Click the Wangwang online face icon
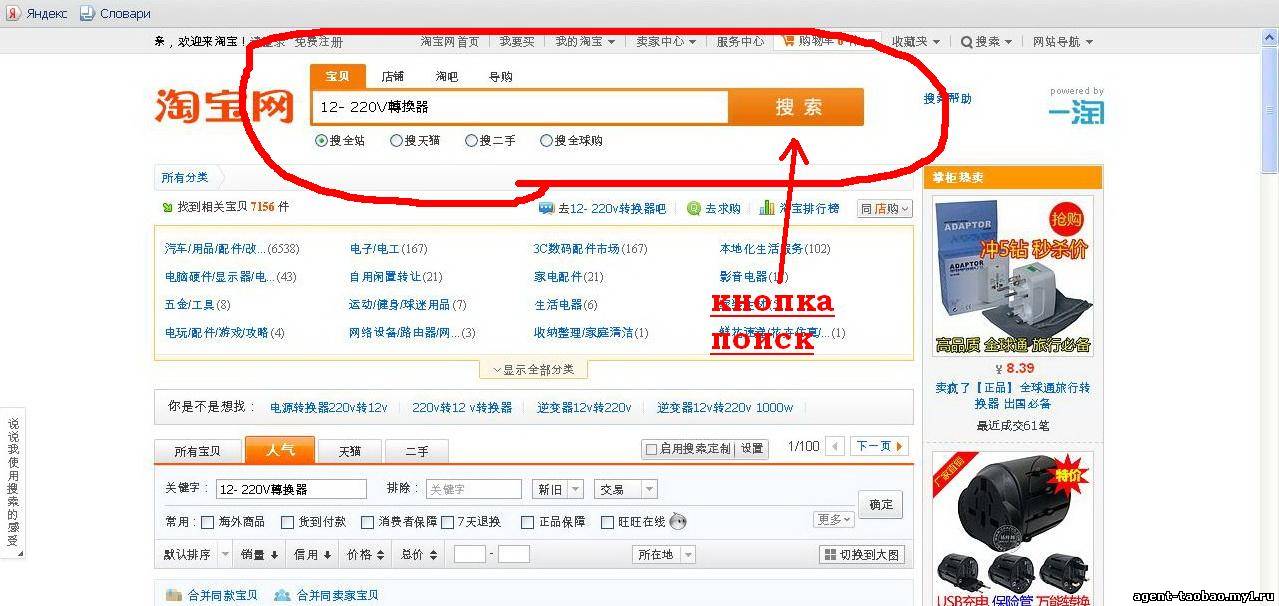This screenshot has height=606, width=1279. 678,521
